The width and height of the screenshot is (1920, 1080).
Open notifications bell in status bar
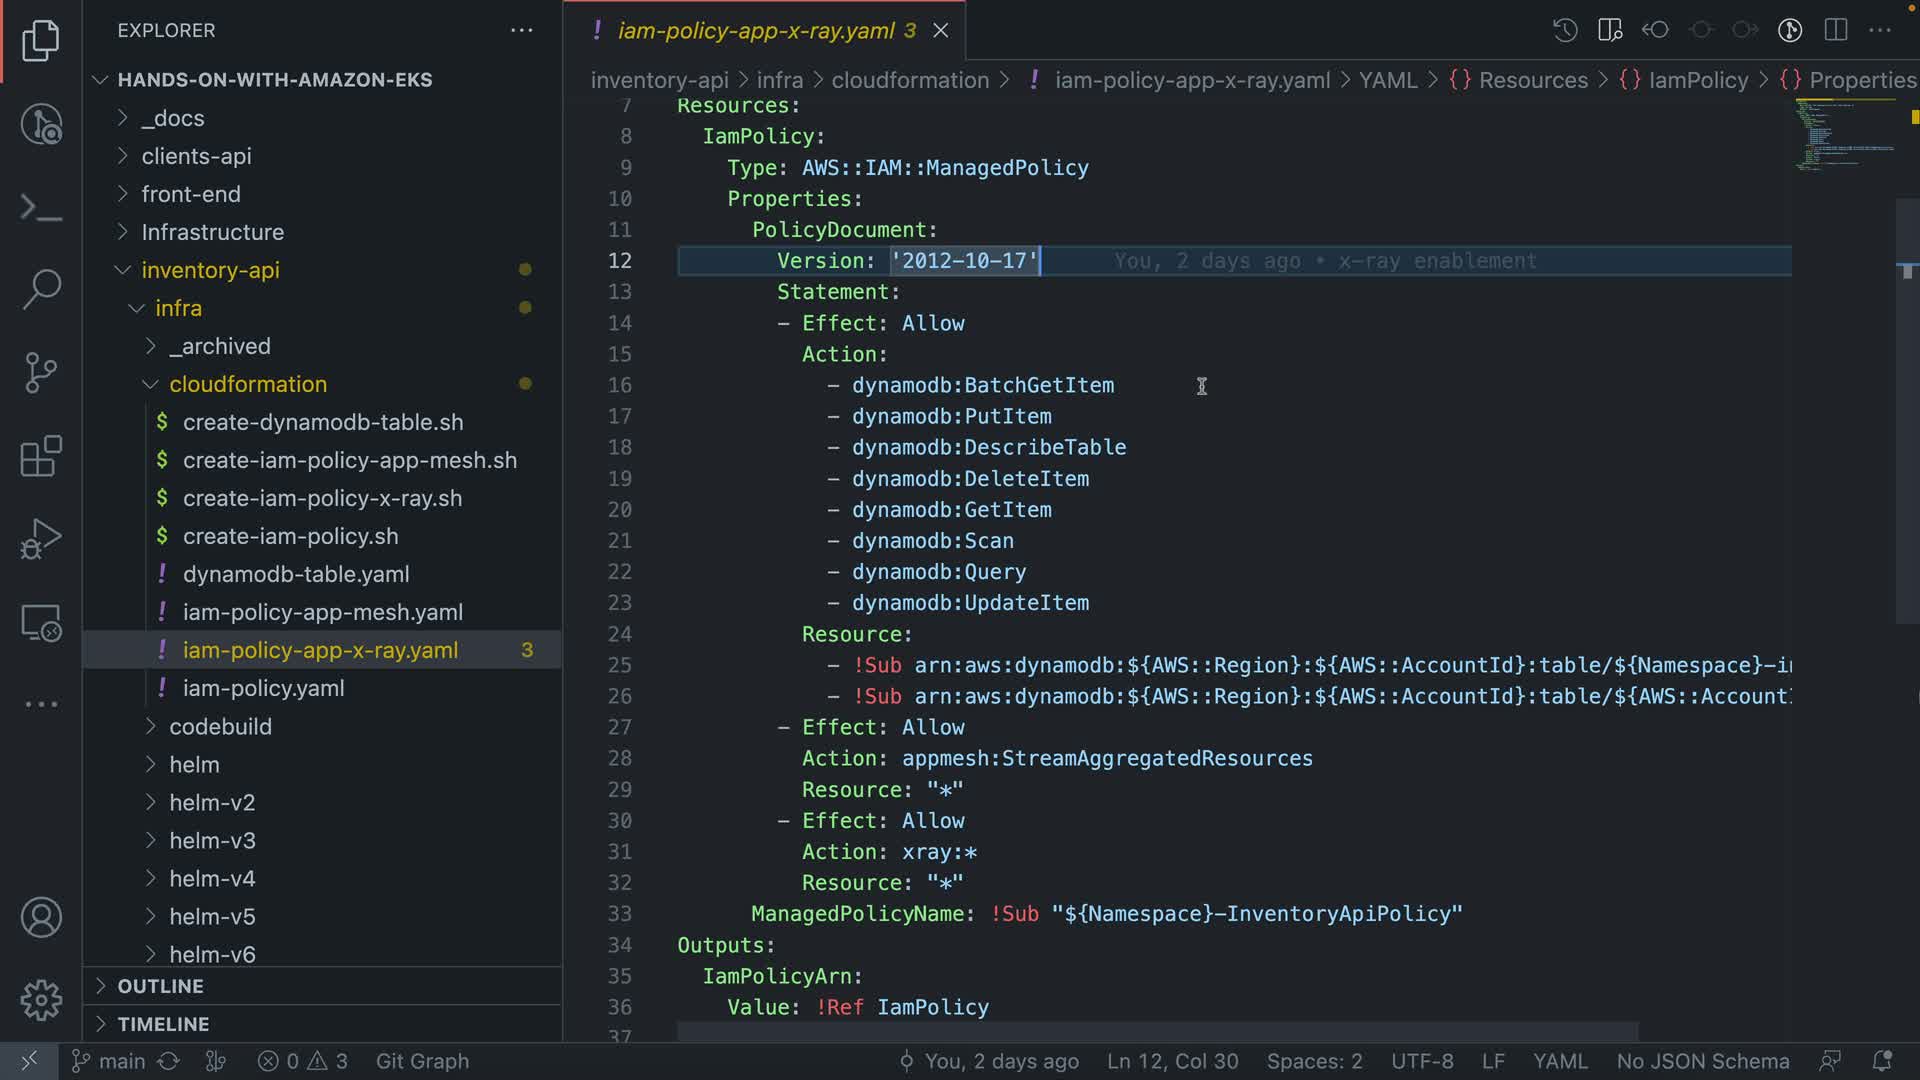[1881, 1061]
